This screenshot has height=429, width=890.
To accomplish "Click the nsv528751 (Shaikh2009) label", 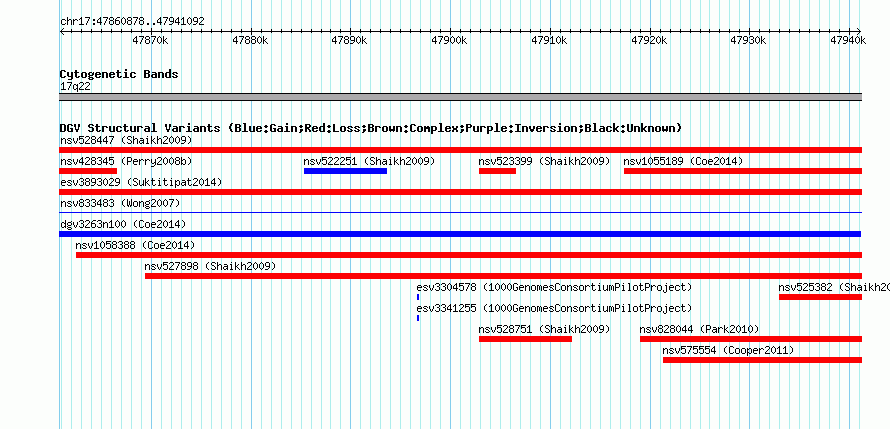I will [x=544, y=329].
